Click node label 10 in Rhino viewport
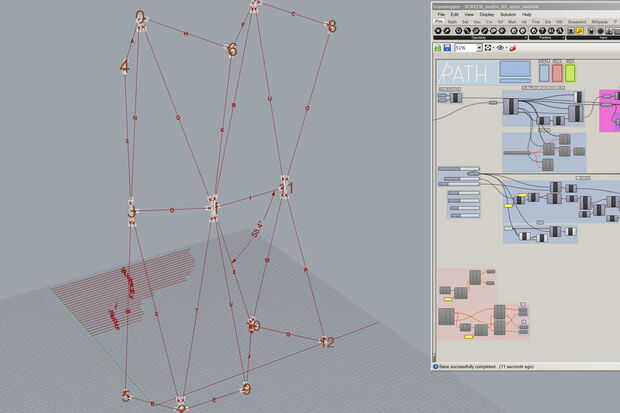This screenshot has height=413, width=620. [254, 326]
